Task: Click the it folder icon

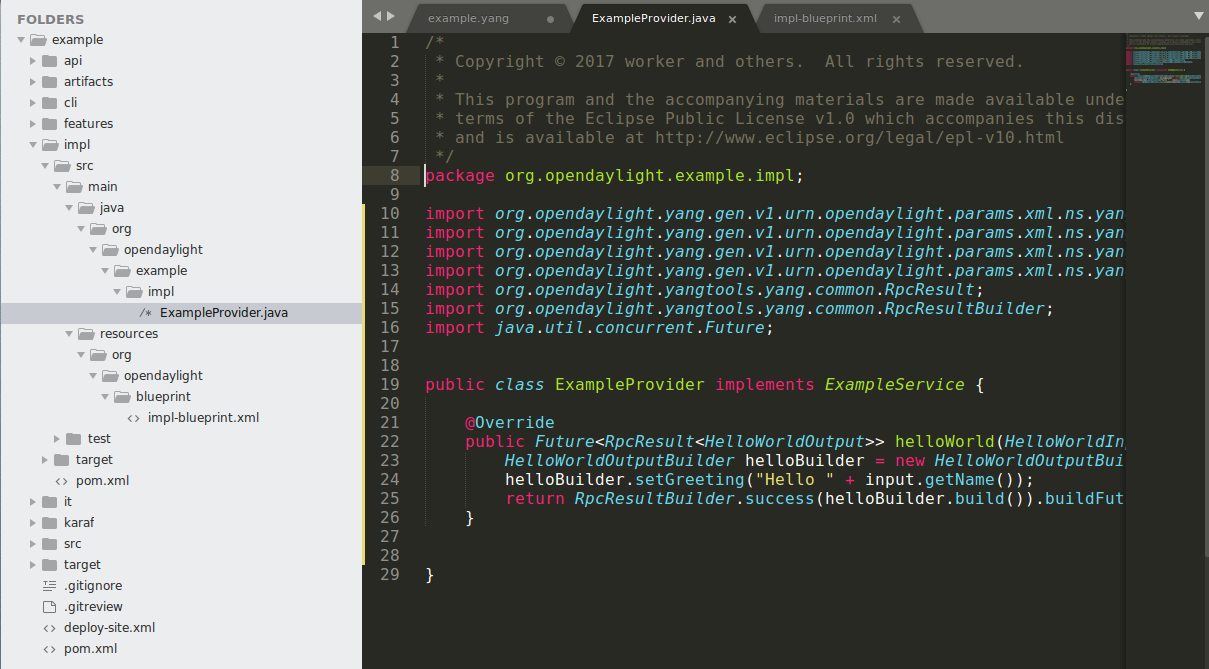Action: pyautogui.click(x=50, y=502)
